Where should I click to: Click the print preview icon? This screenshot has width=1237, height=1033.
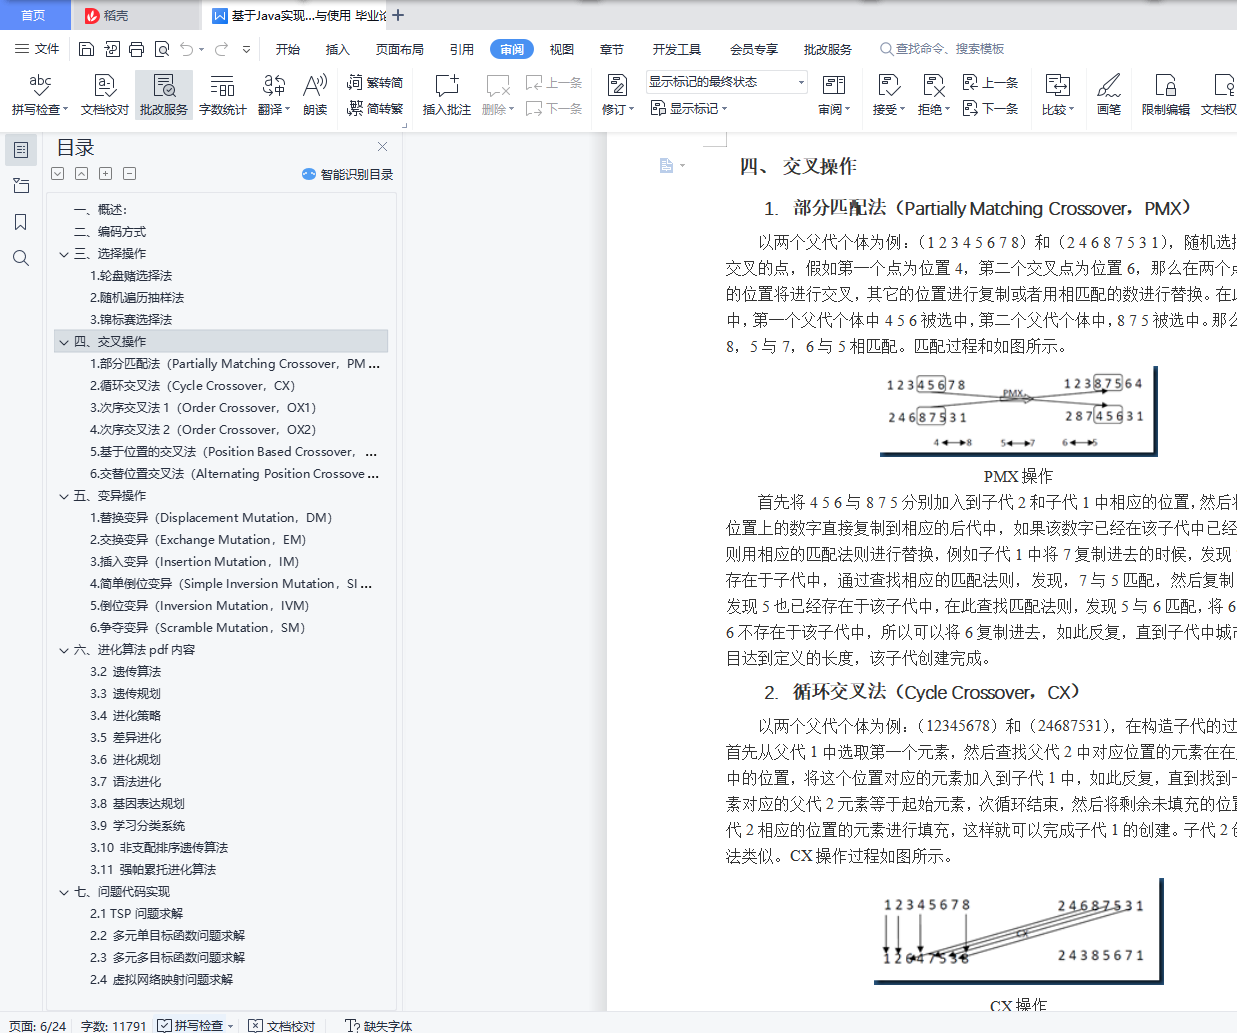[x=161, y=49]
